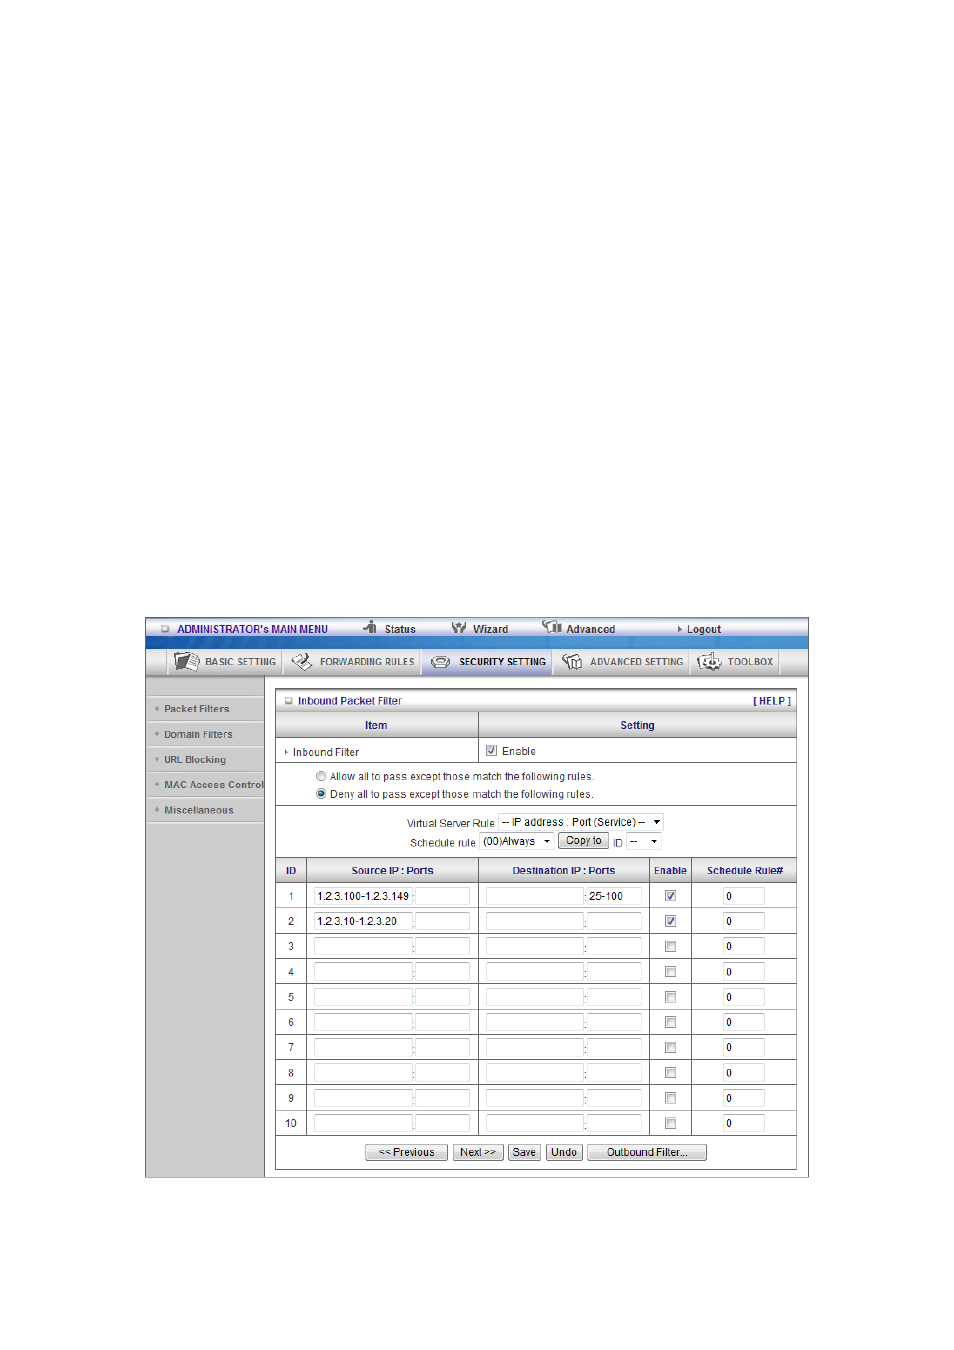Click the Toolbox gear icon
This screenshot has height=1350, width=954.
[x=709, y=661]
